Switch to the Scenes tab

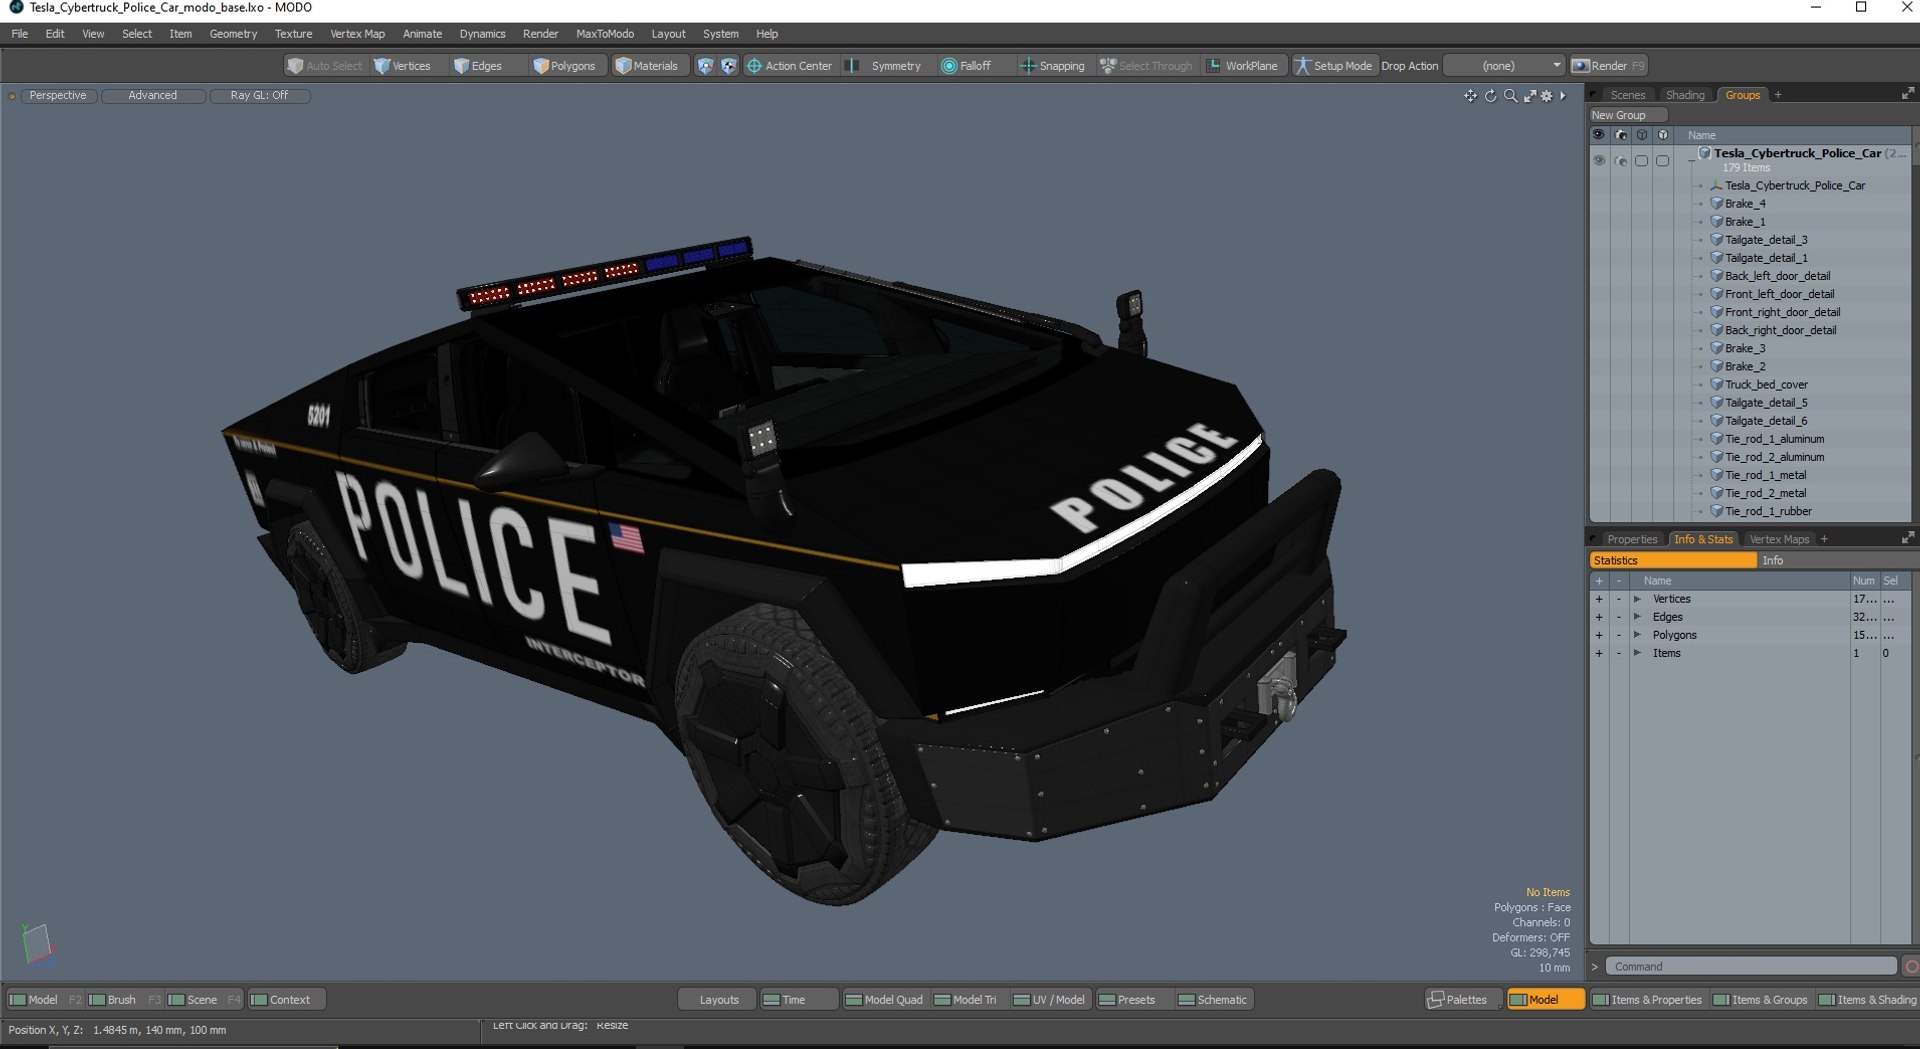coord(1627,95)
